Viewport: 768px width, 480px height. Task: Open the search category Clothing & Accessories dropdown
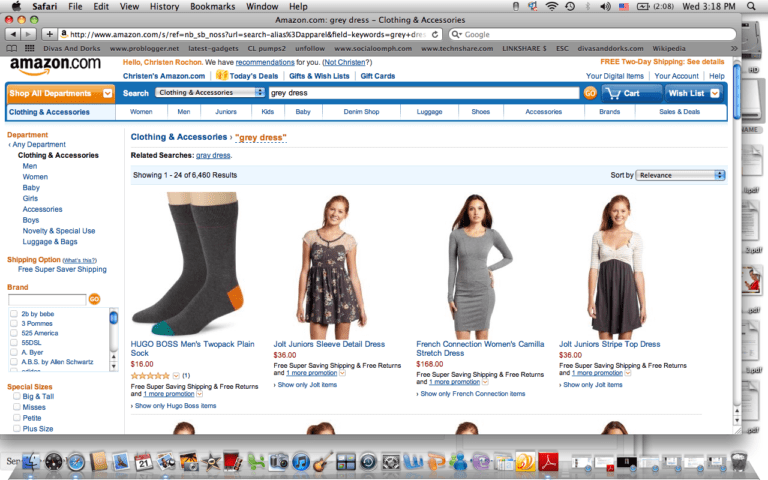(x=211, y=93)
